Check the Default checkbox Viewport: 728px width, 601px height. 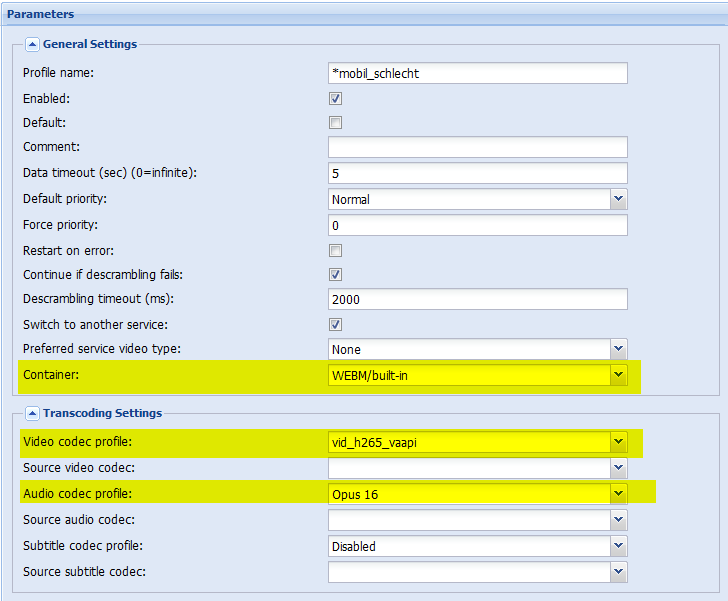(x=335, y=123)
